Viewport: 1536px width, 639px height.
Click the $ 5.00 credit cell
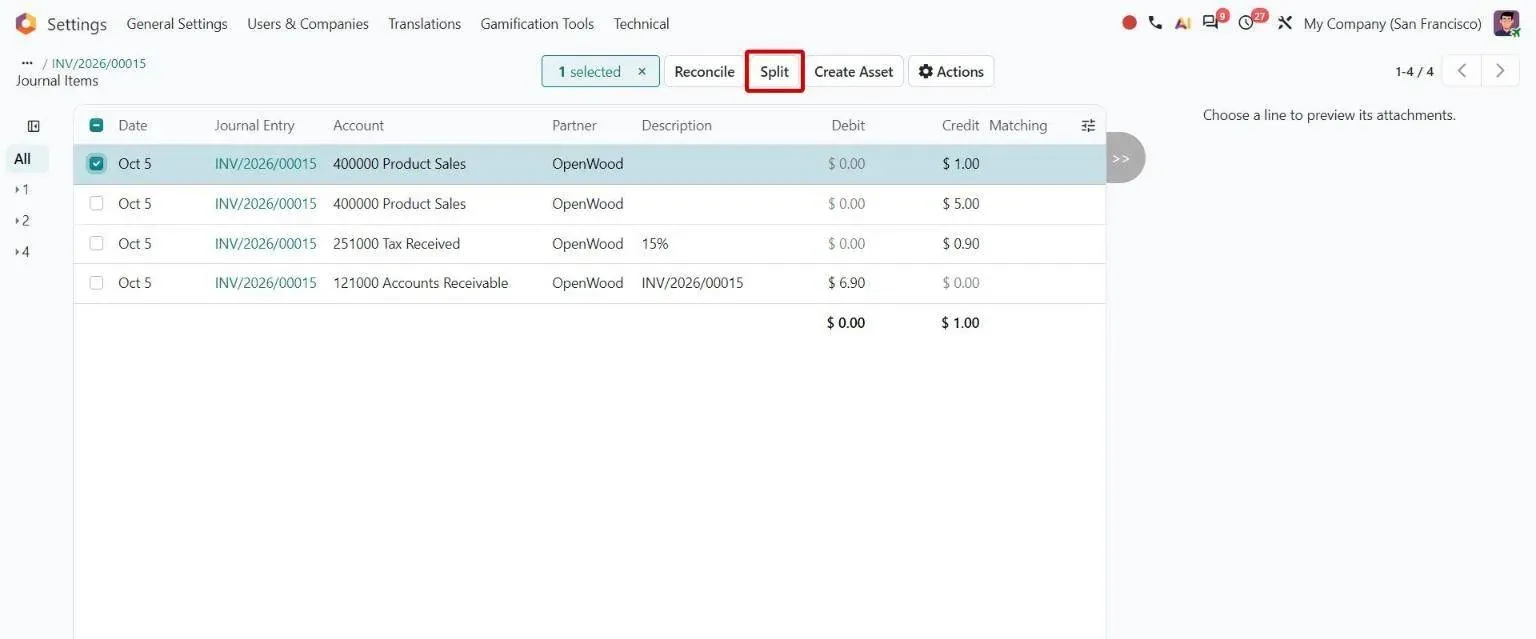point(960,203)
